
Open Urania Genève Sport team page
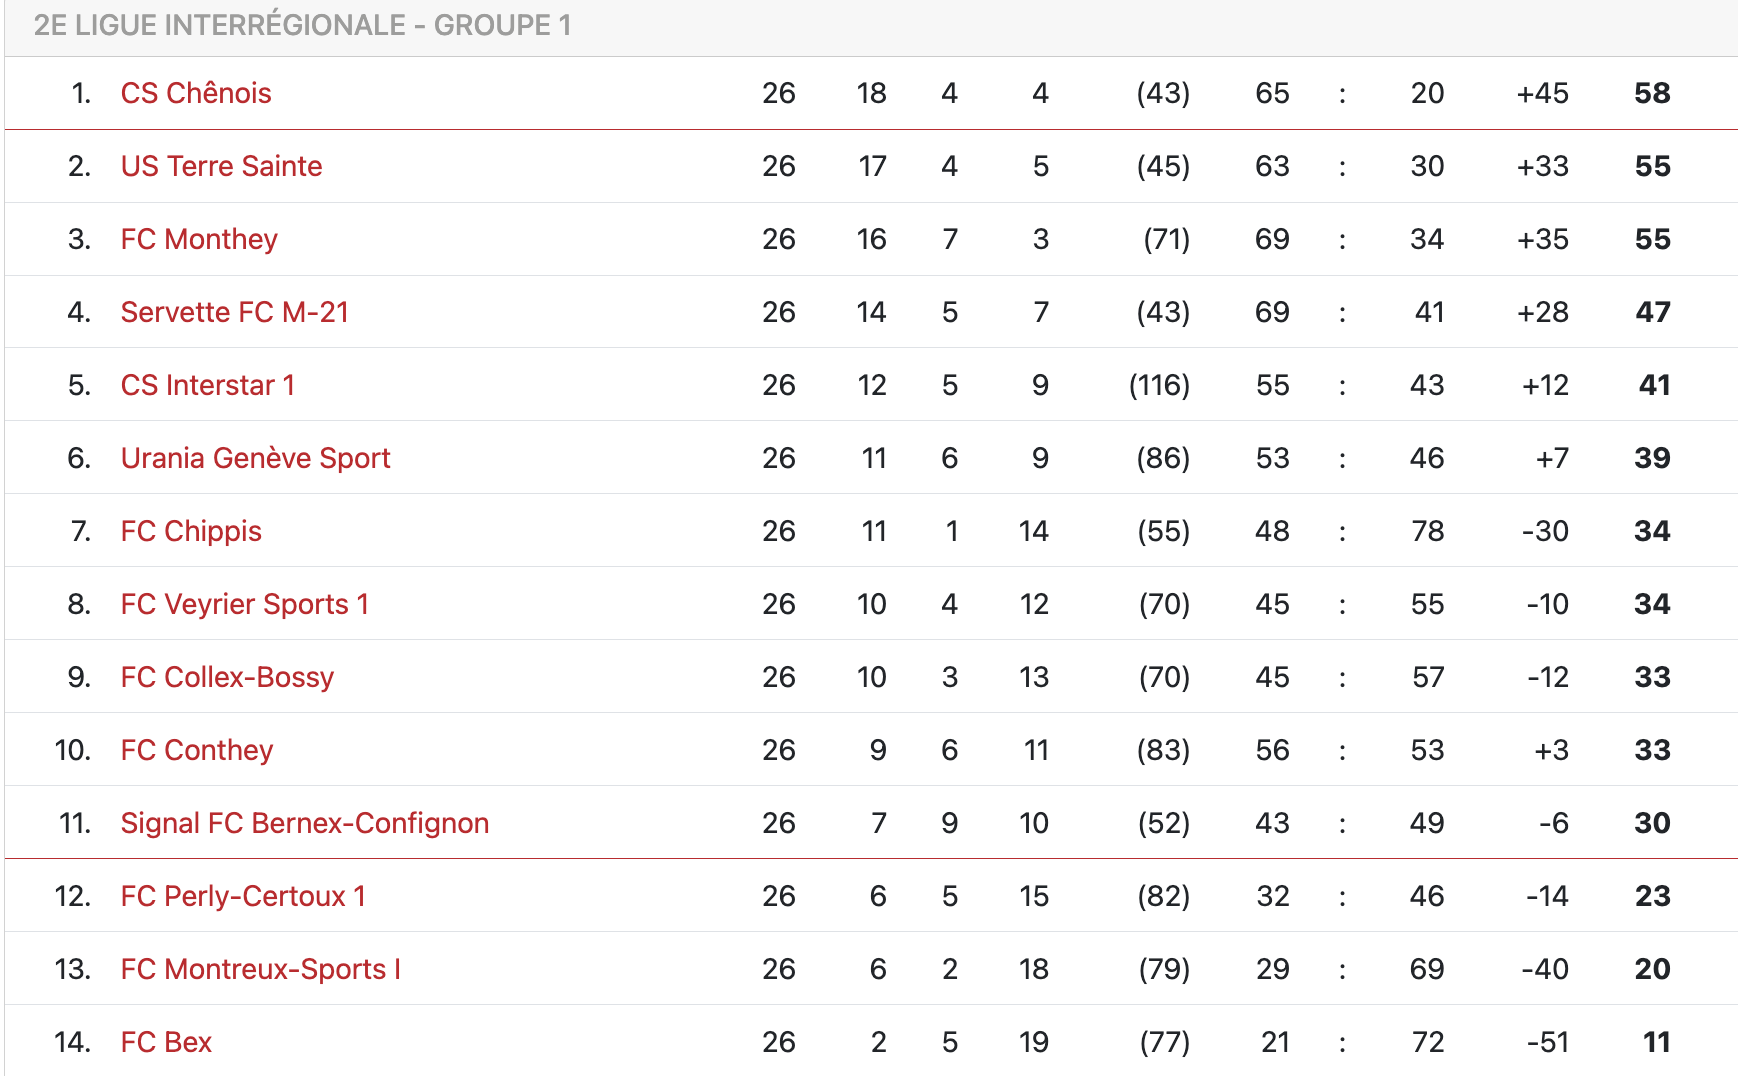[x=255, y=458]
